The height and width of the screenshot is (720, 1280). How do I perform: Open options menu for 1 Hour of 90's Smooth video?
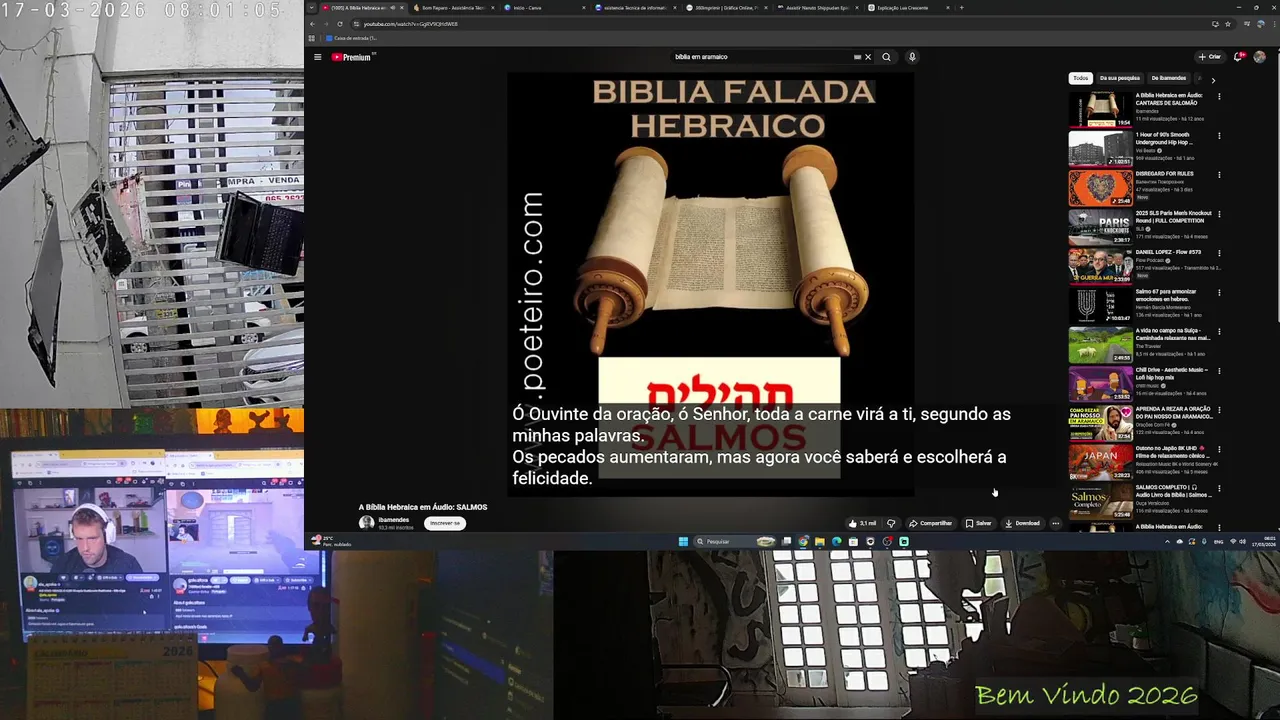click(x=1219, y=135)
